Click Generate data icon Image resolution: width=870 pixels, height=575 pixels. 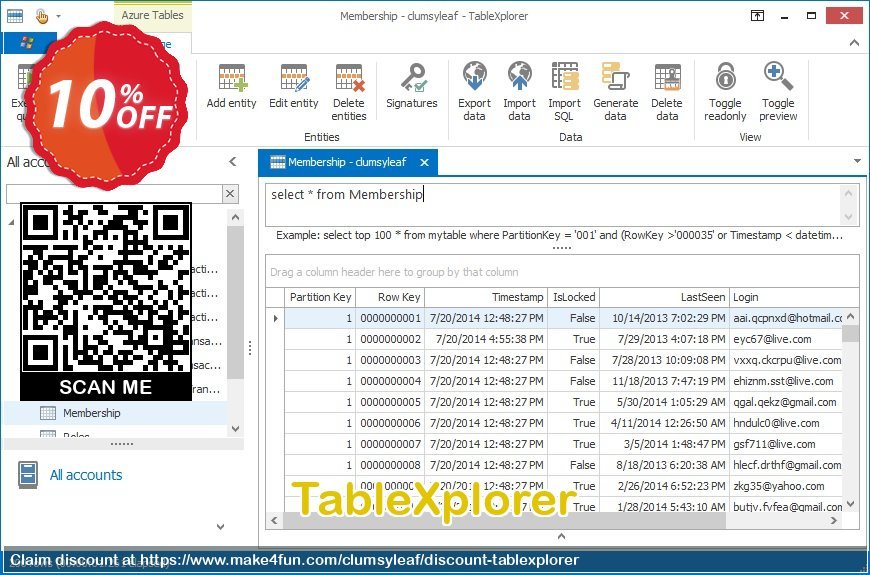click(x=615, y=76)
